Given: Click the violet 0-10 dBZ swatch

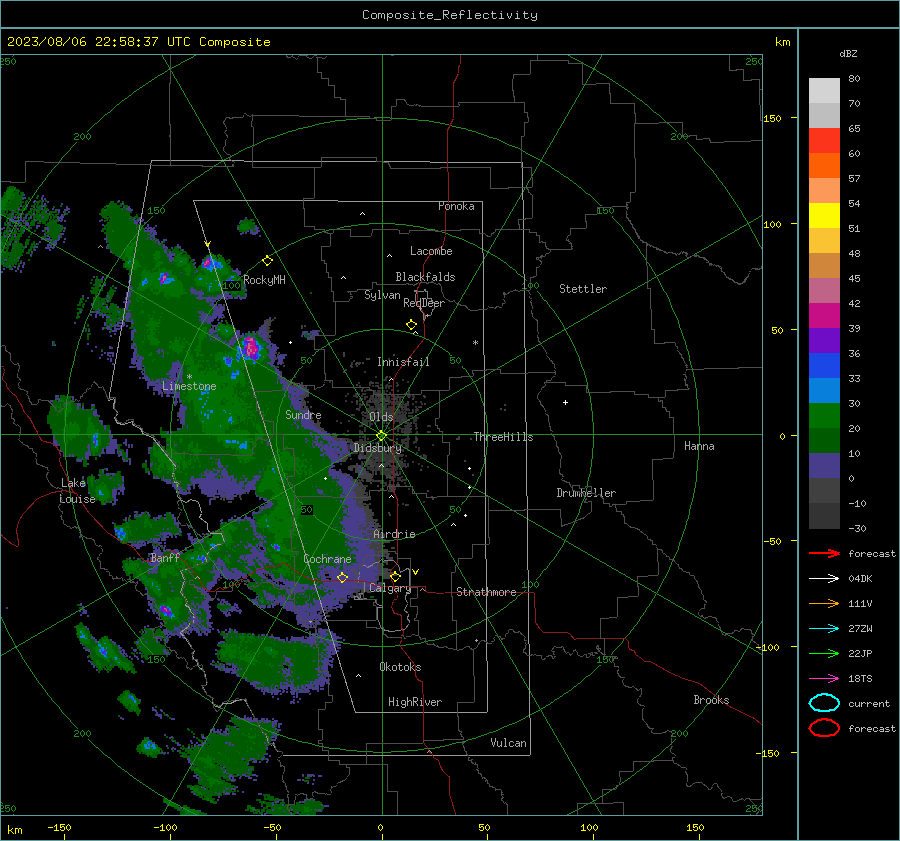Looking at the screenshot, I should [824, 466].
